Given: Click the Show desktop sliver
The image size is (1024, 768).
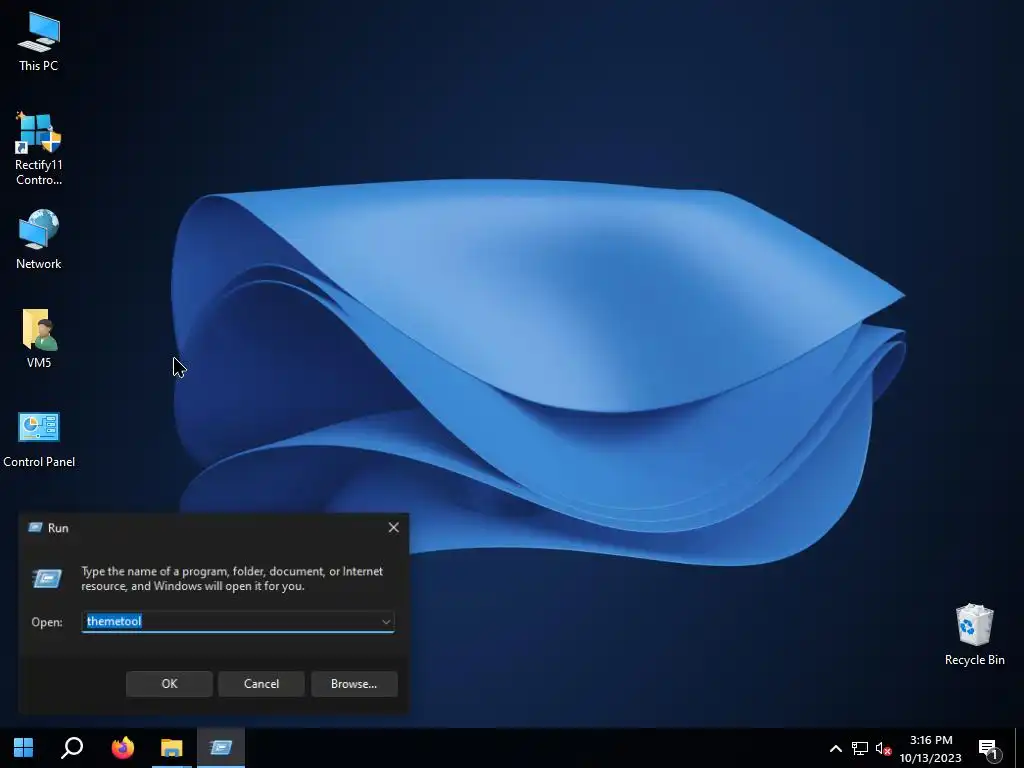Looking at the screenshot, I should (1019, 748).
